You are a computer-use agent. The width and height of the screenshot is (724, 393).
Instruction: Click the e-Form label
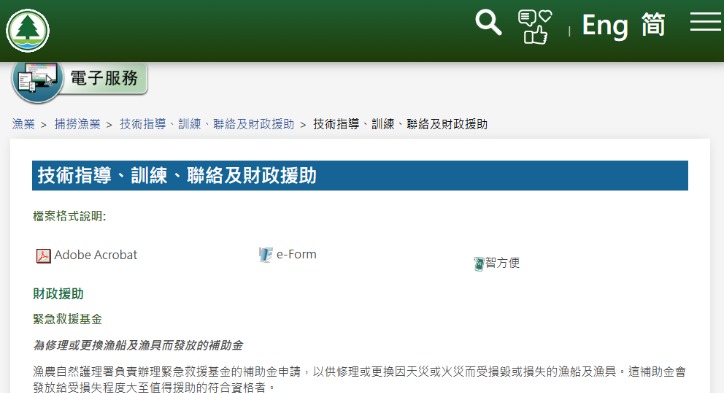pos(296,254)
